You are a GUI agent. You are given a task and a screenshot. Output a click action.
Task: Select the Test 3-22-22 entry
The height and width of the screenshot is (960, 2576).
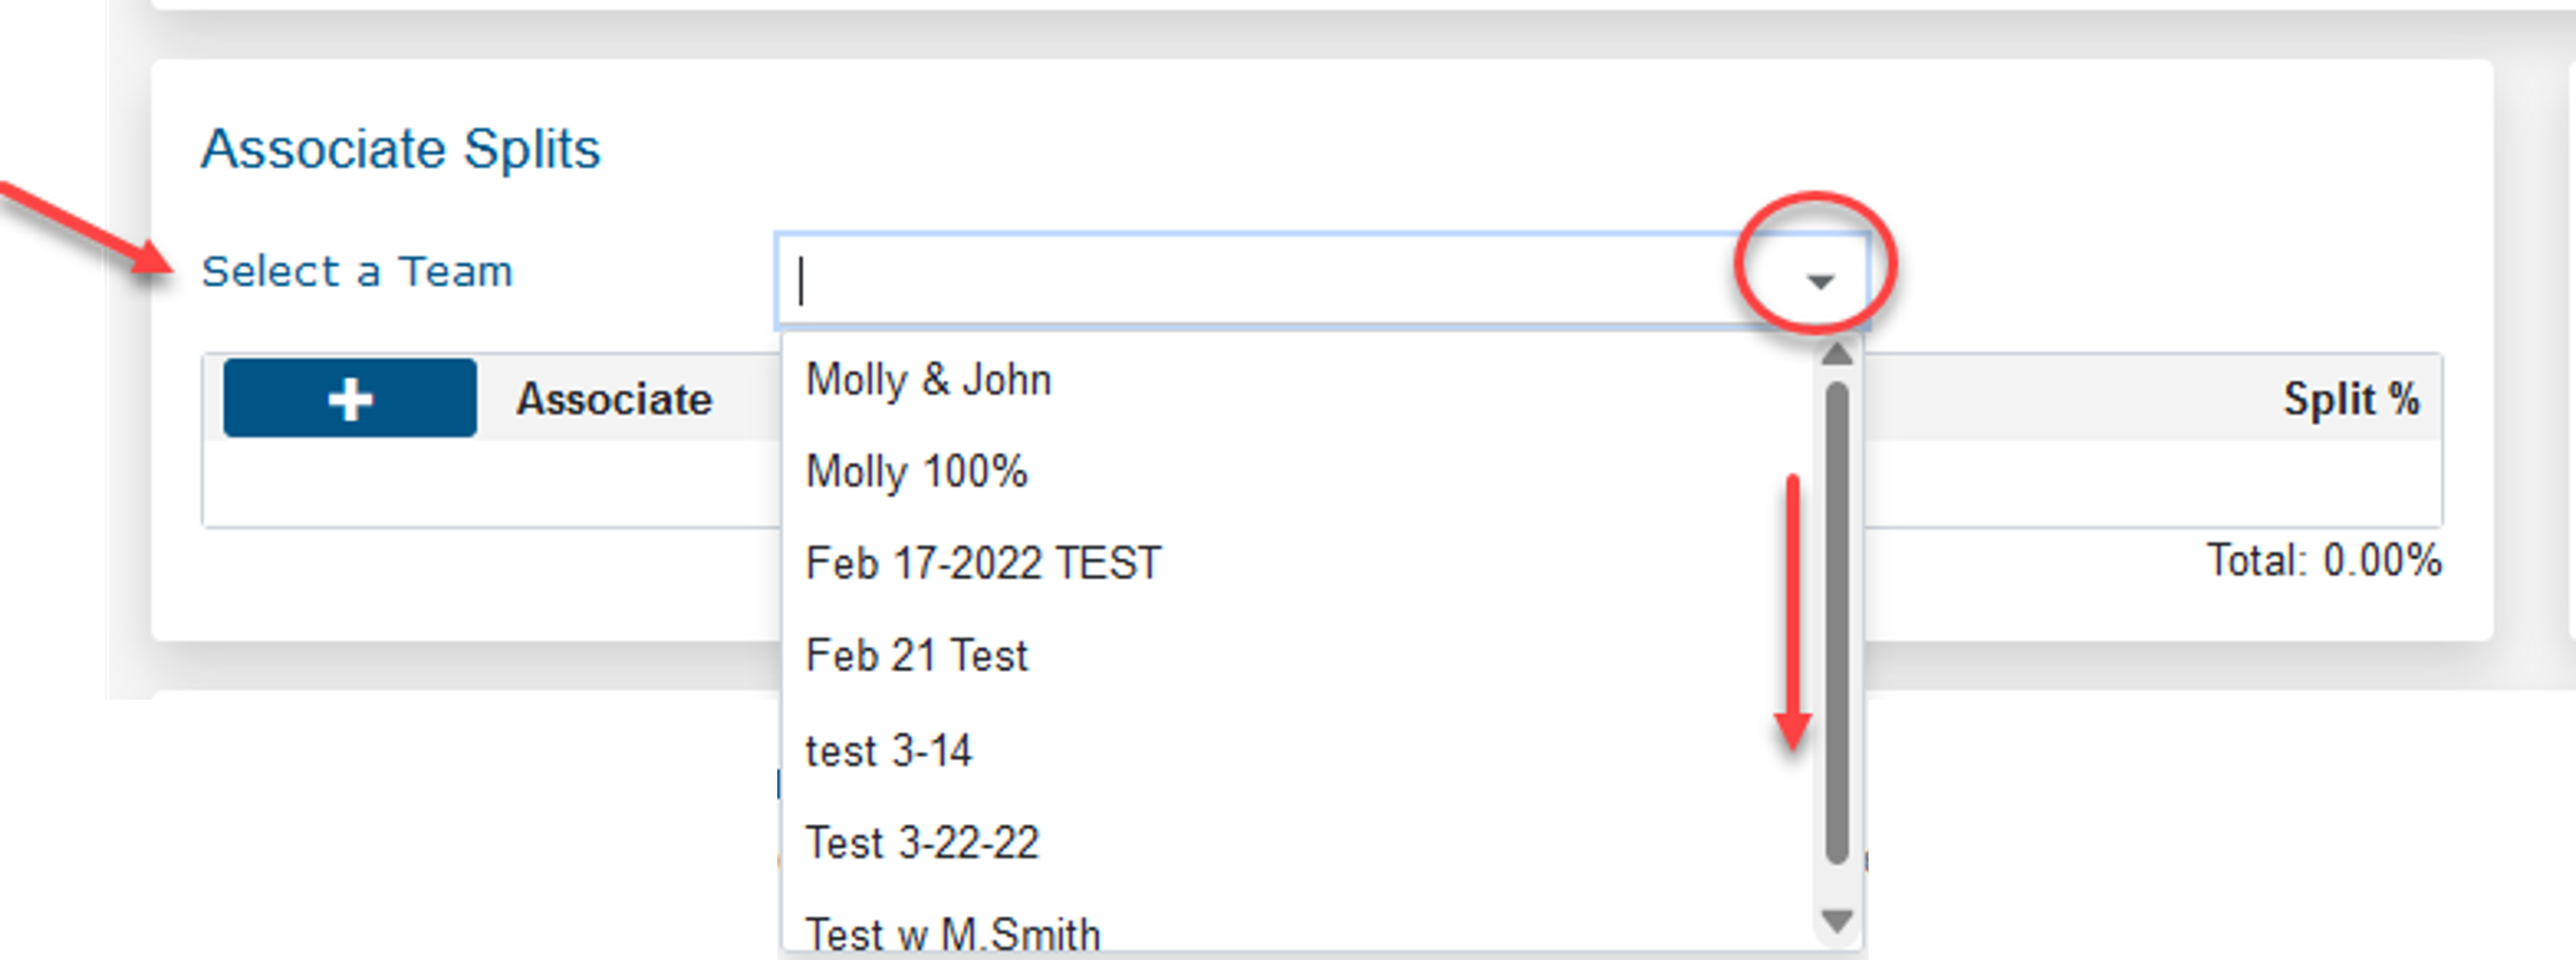click(922, 843)
